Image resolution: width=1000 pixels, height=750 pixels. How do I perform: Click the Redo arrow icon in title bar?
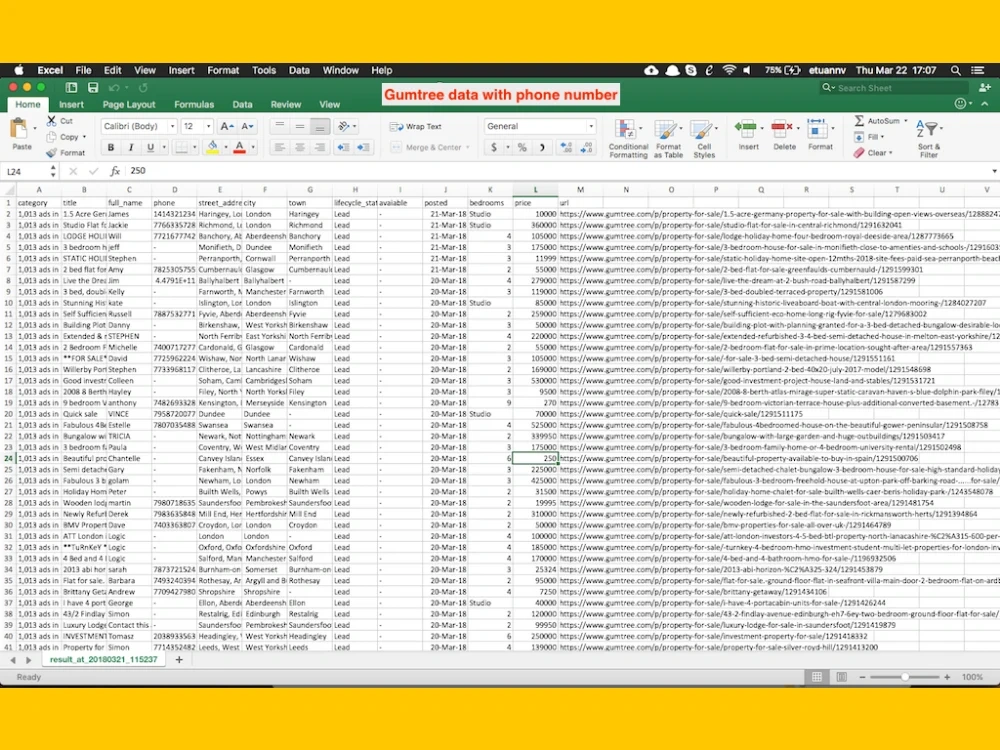(143, 87)
